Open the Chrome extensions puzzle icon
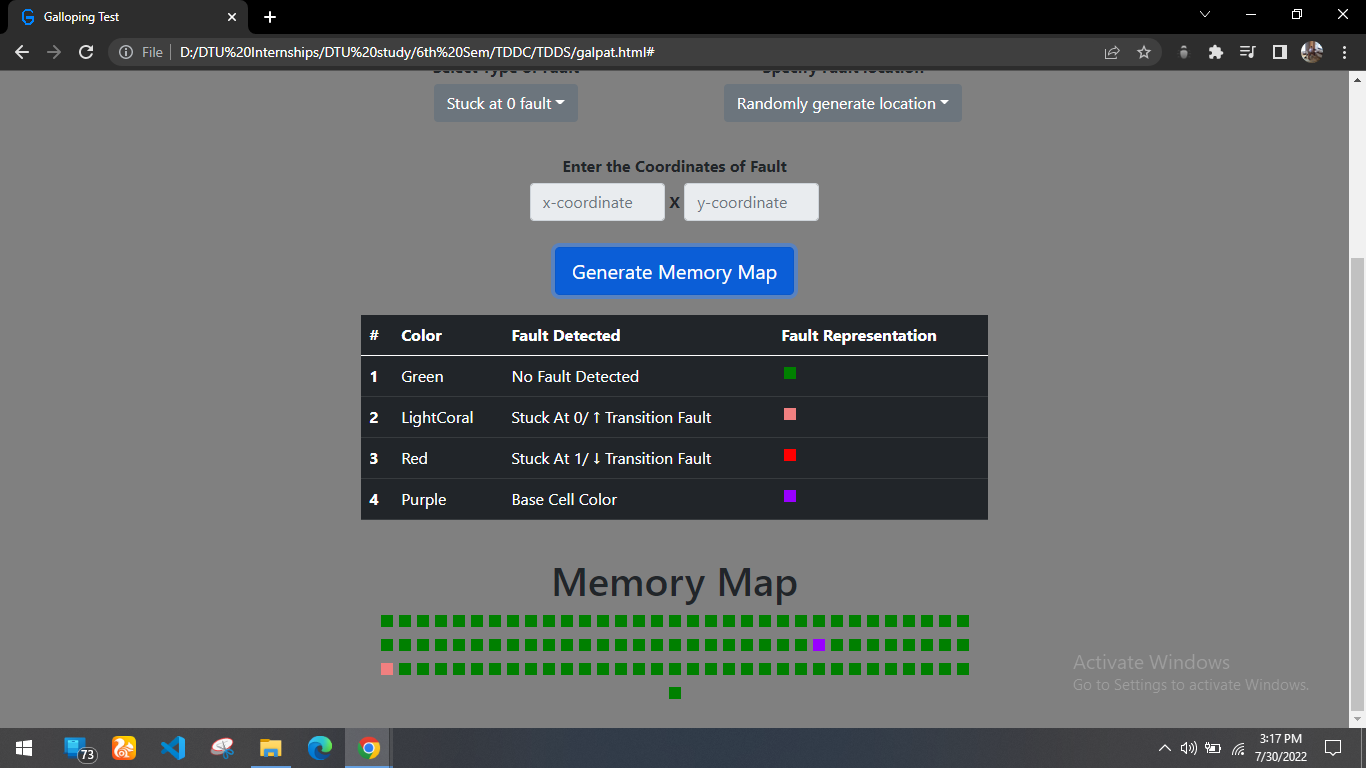The image size is (1366, 768). coord(1215,51)
